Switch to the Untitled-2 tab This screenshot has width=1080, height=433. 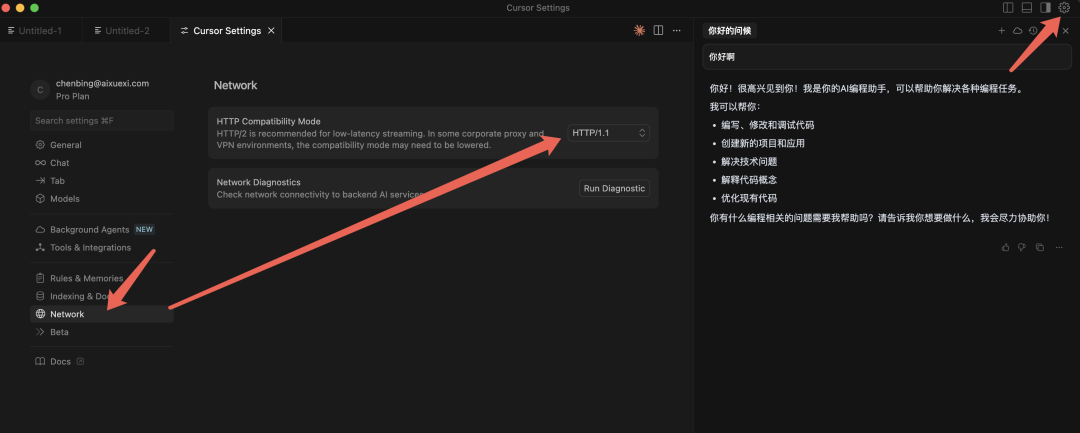(x=127, y=30)
